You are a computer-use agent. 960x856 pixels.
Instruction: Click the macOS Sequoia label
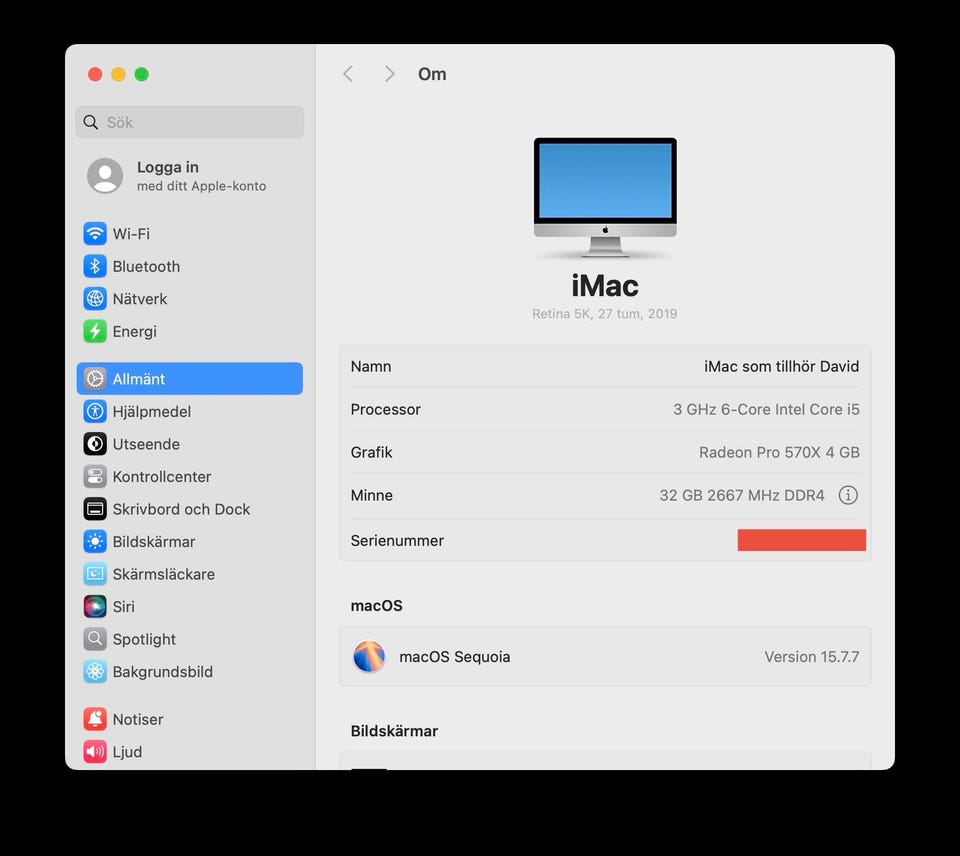[x=454, y=656]
